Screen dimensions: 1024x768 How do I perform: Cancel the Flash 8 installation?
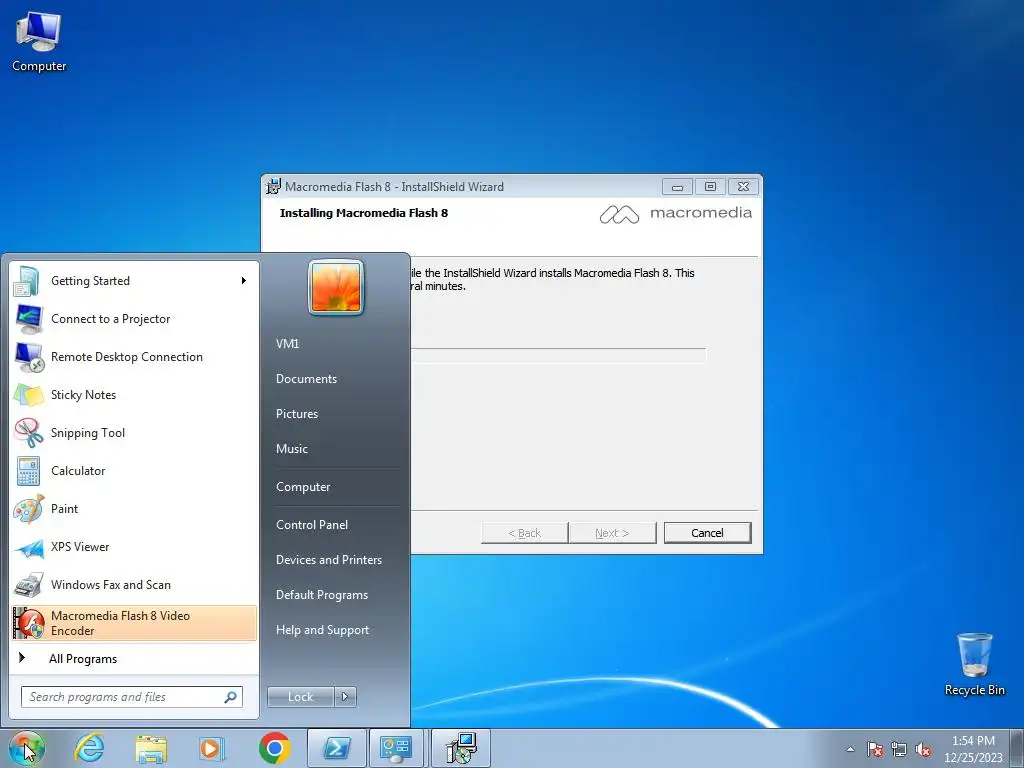pyautogui.click(x=707, y=533)
